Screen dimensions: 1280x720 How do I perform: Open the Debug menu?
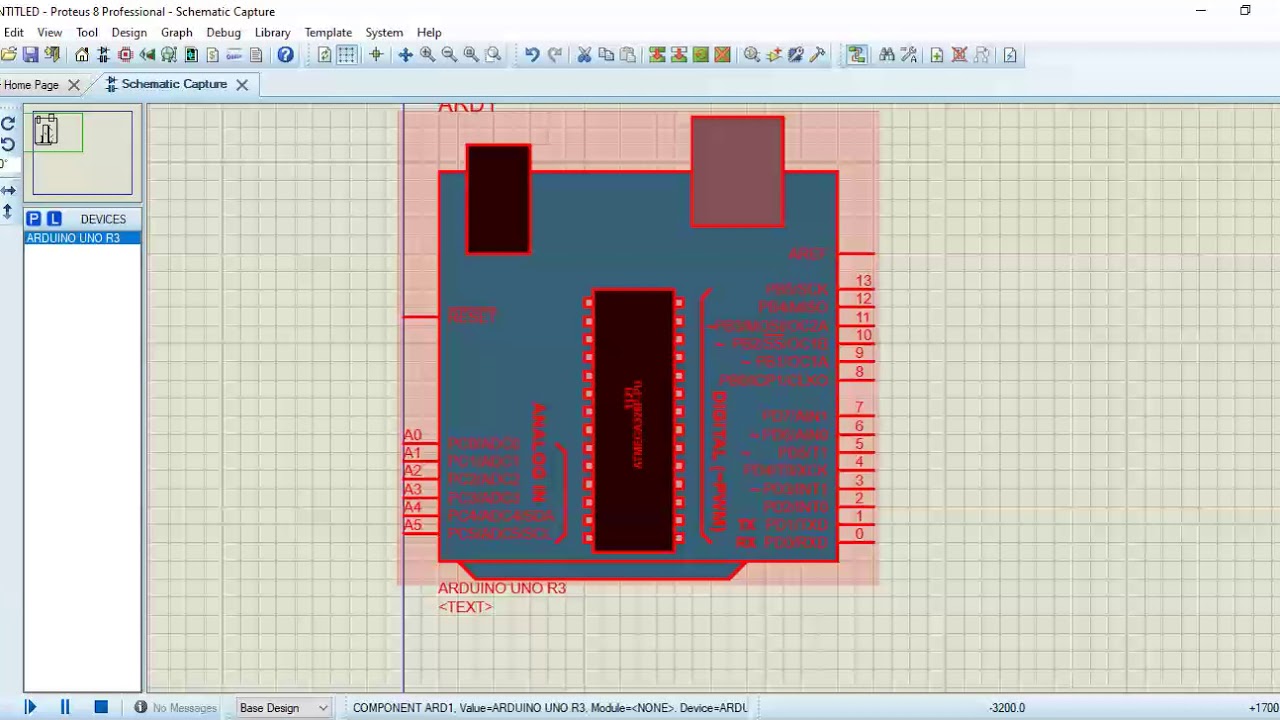tap(223, 32)
